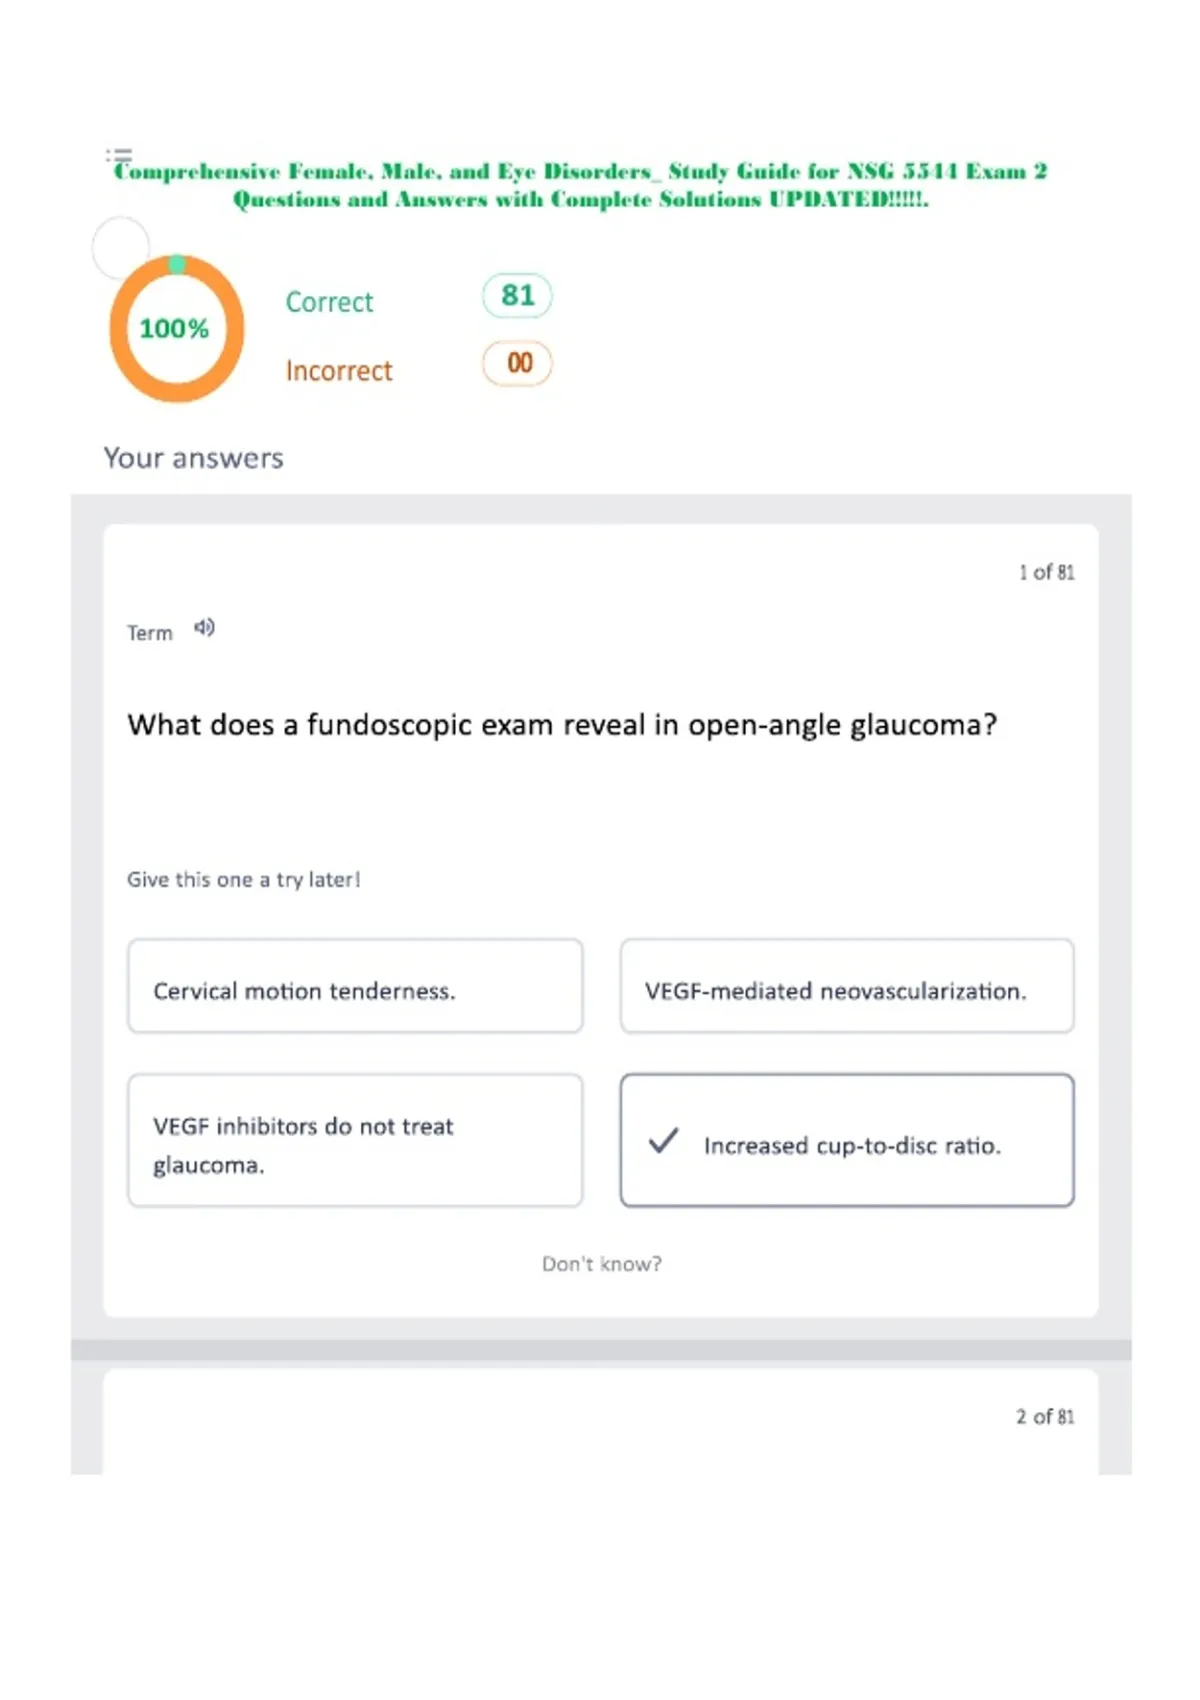Click the green study guide title
The width and height of the screenshot is (1200, 1700).
click(x=581, y=185)
